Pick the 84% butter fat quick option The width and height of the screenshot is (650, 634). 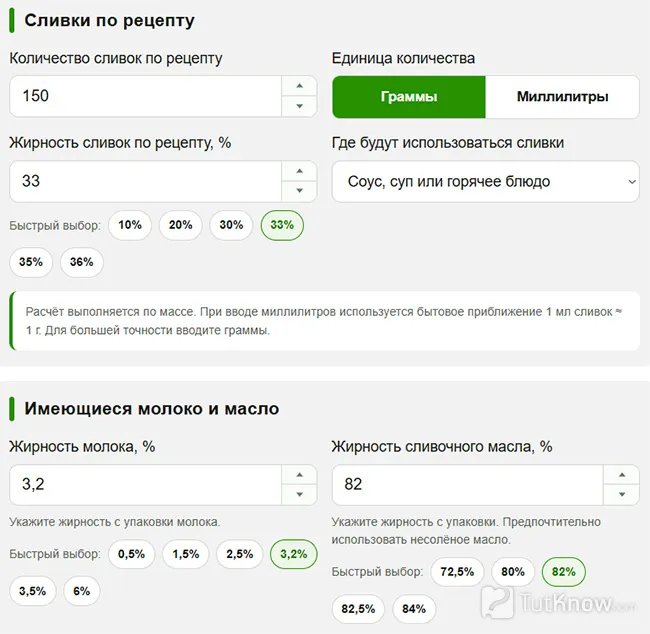pos(414,609)
